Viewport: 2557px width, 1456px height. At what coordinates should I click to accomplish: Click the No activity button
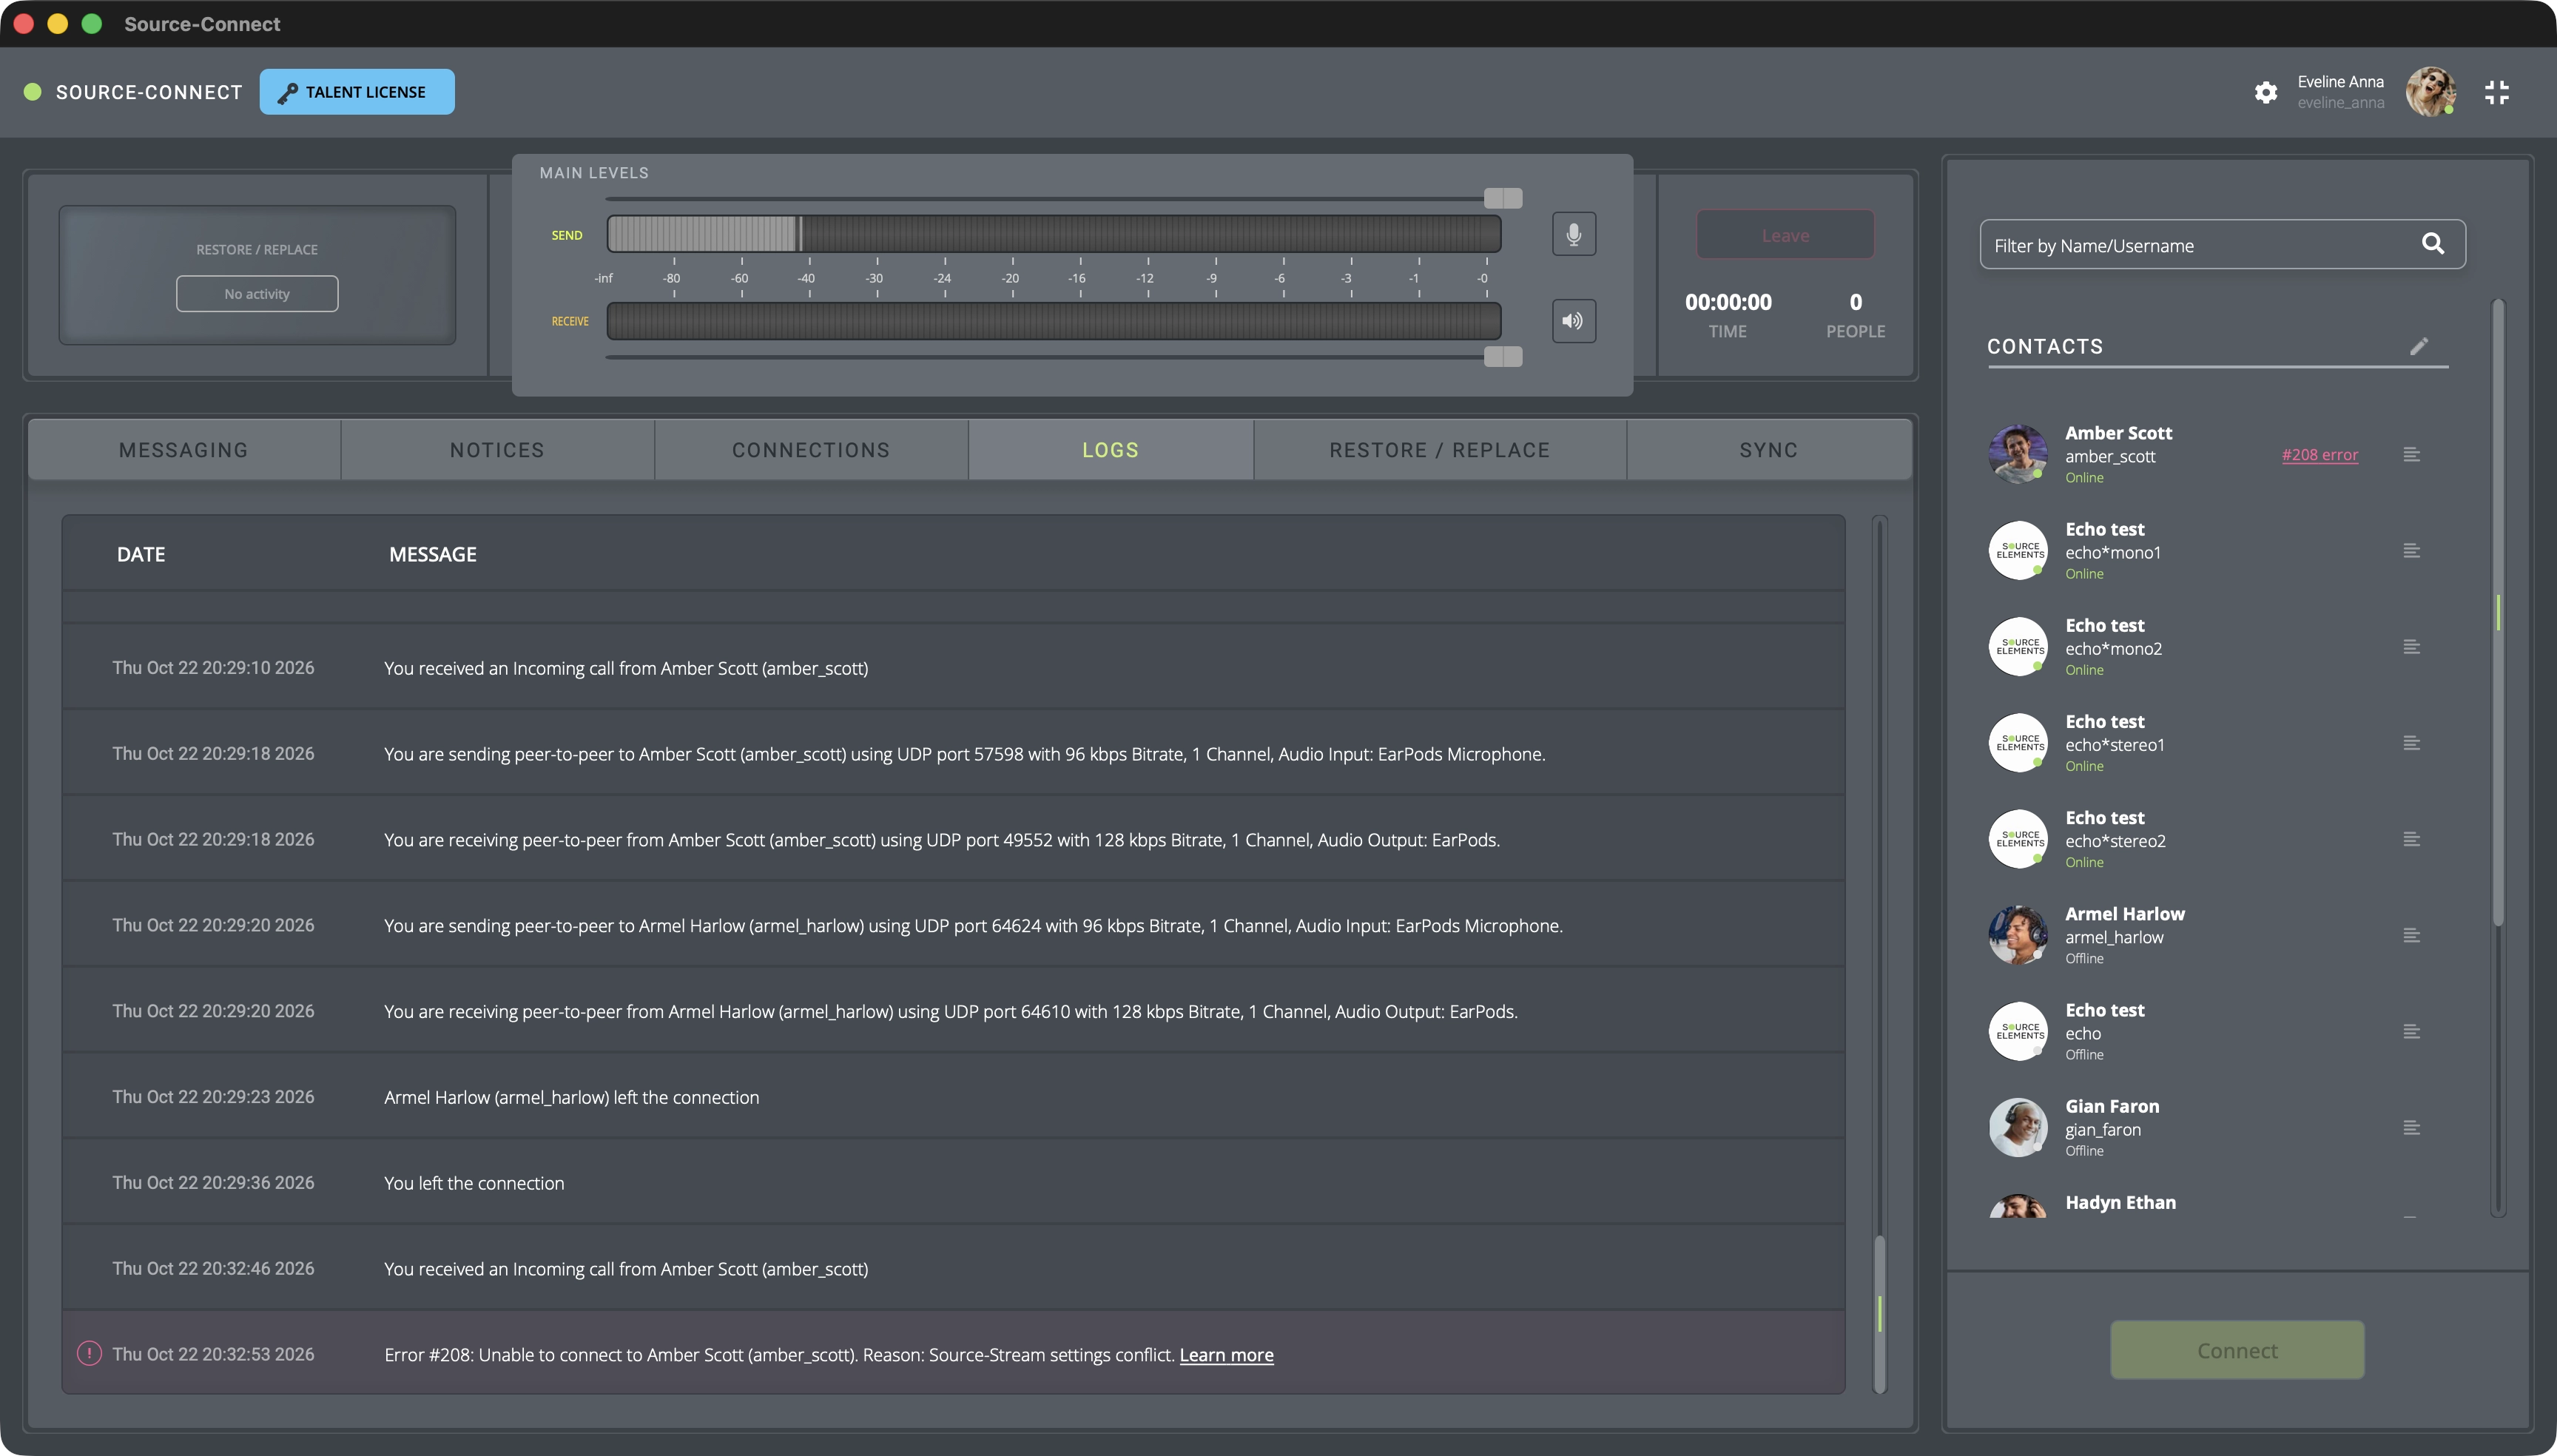click(x=257, y=294)
